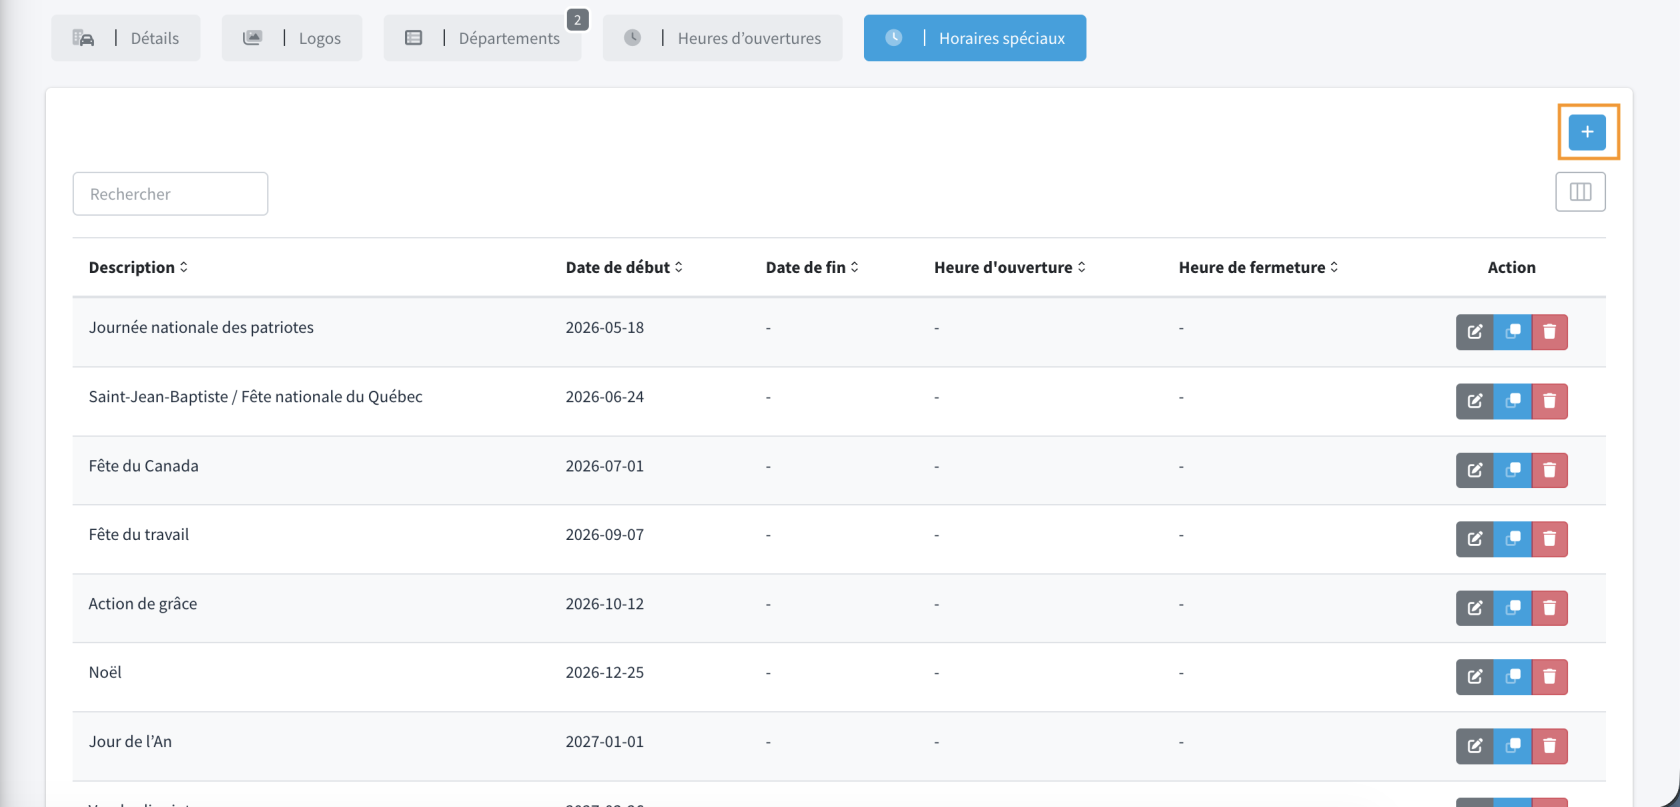Open Heures d'ouvertures tab
This screenshot has height=807, width=1680.
[722, 38]
